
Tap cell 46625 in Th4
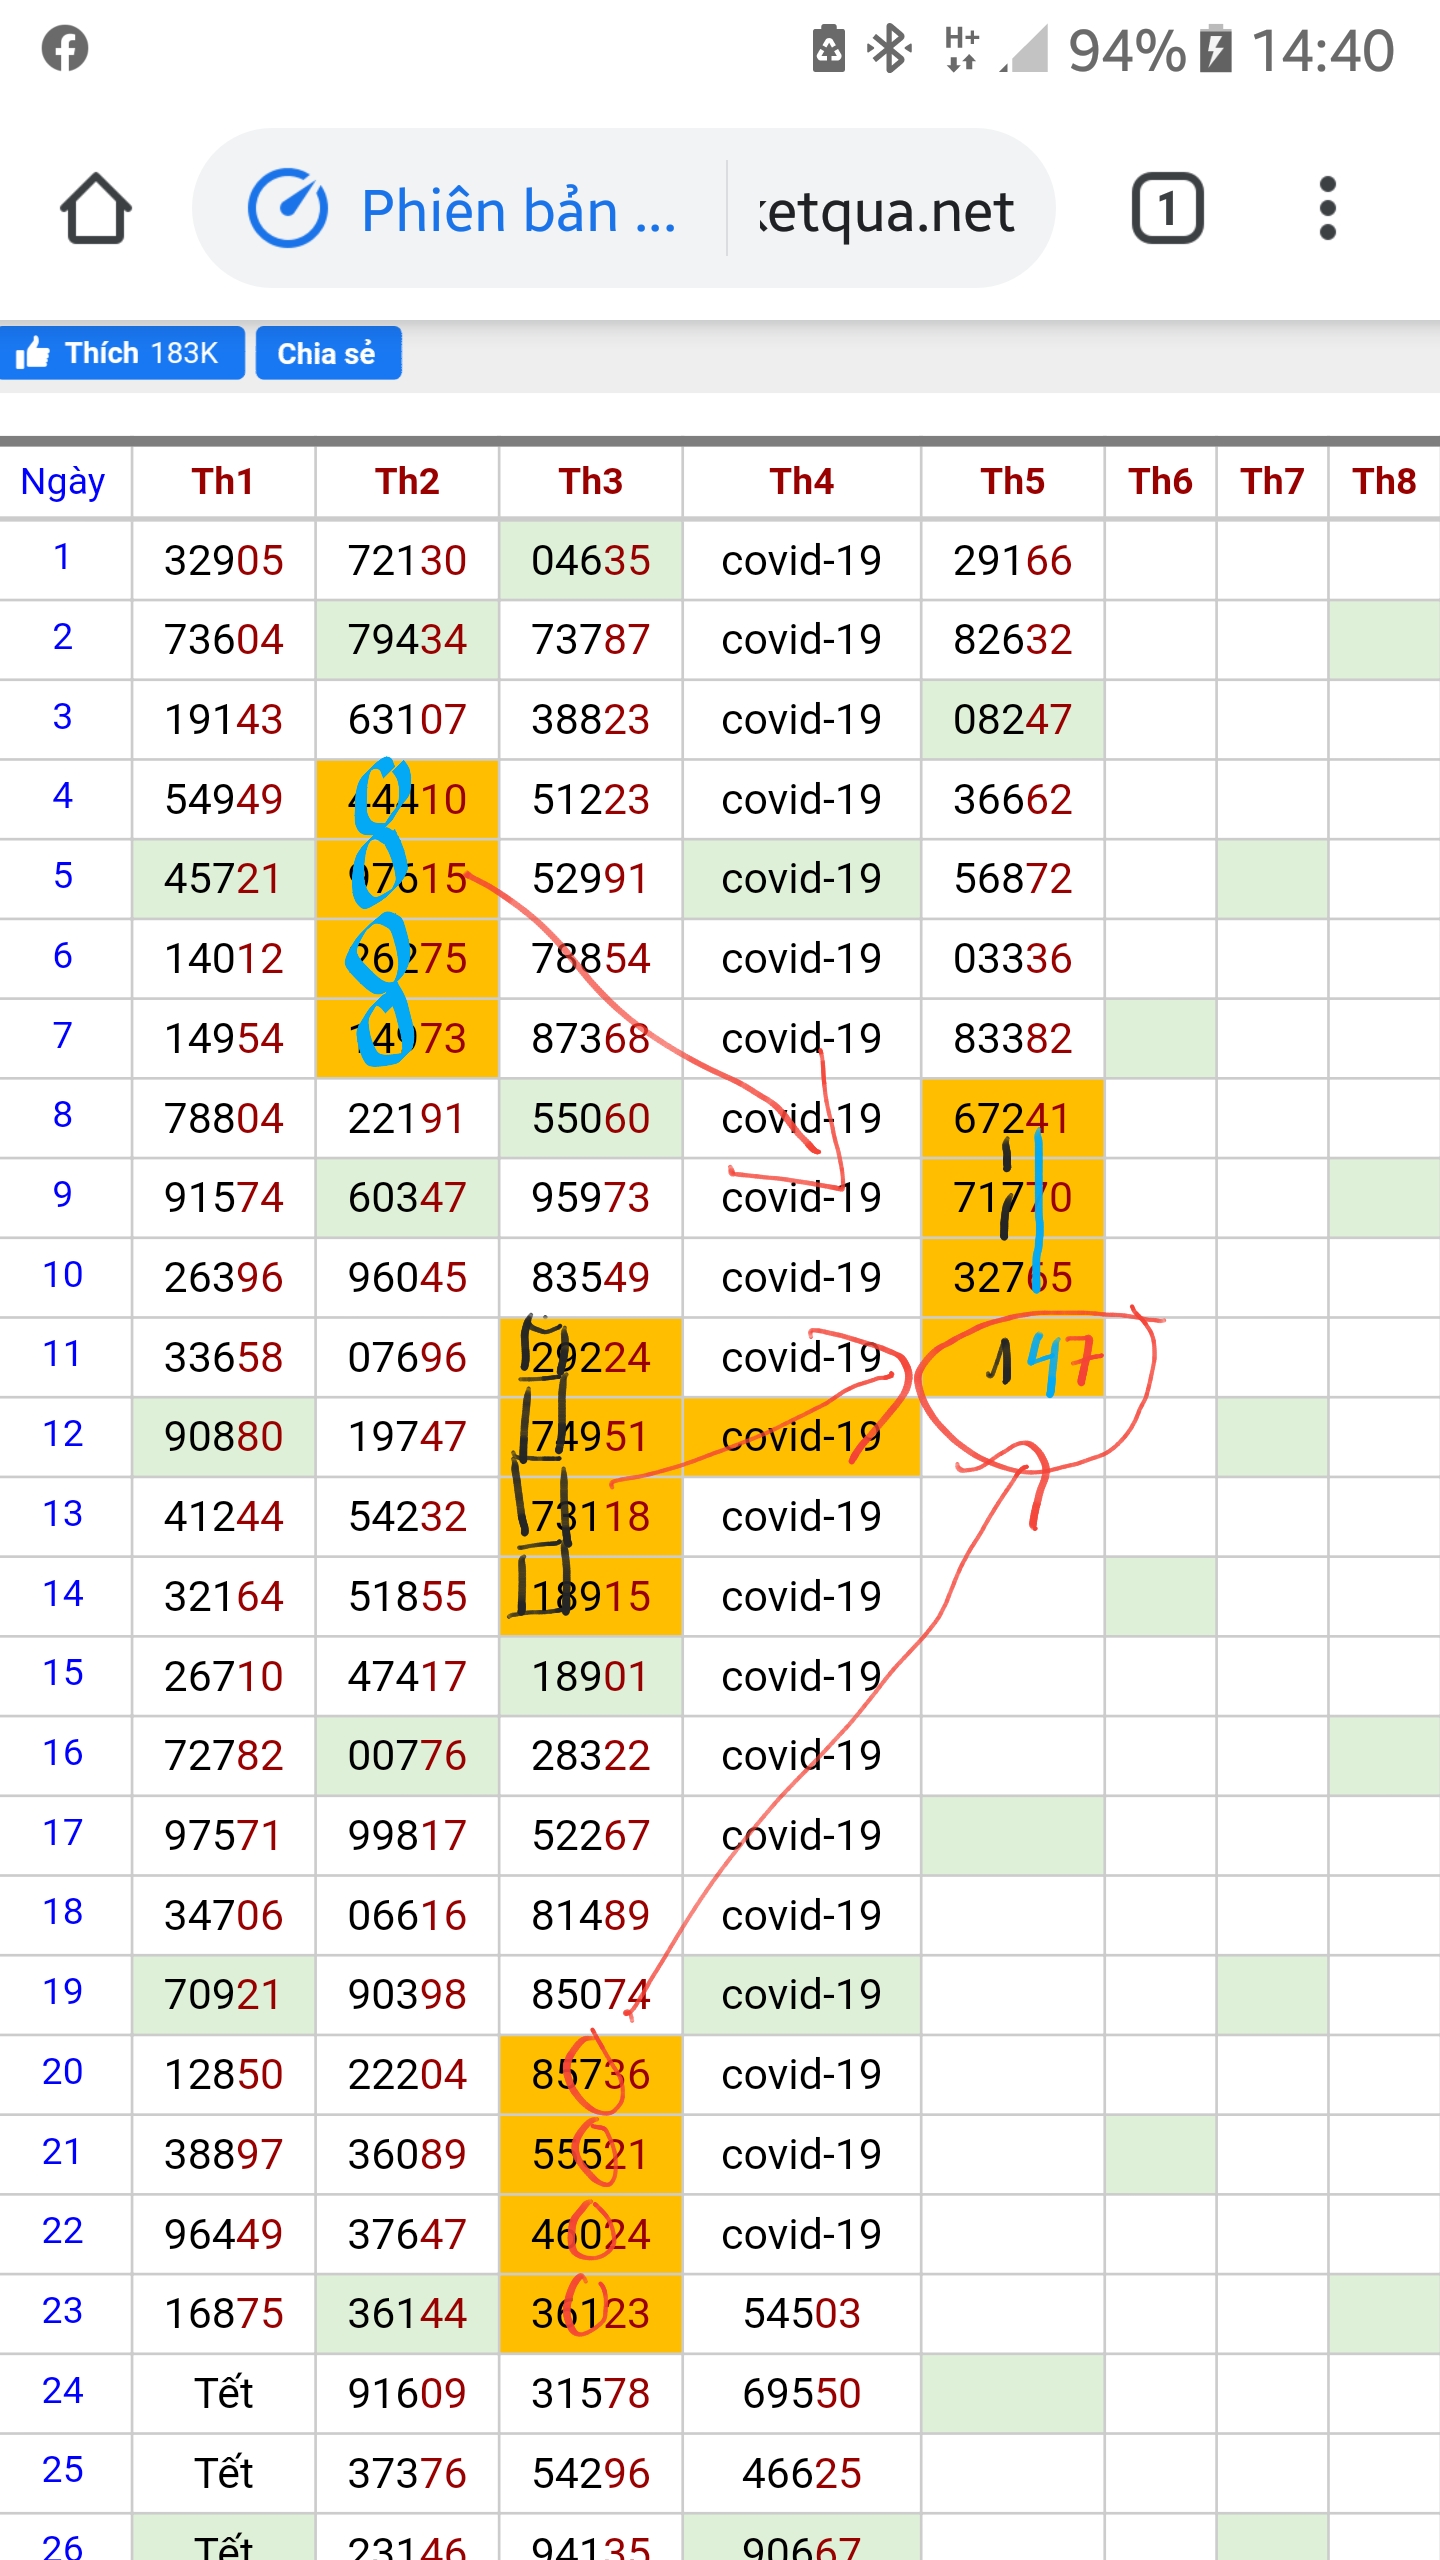[802, 2474]
